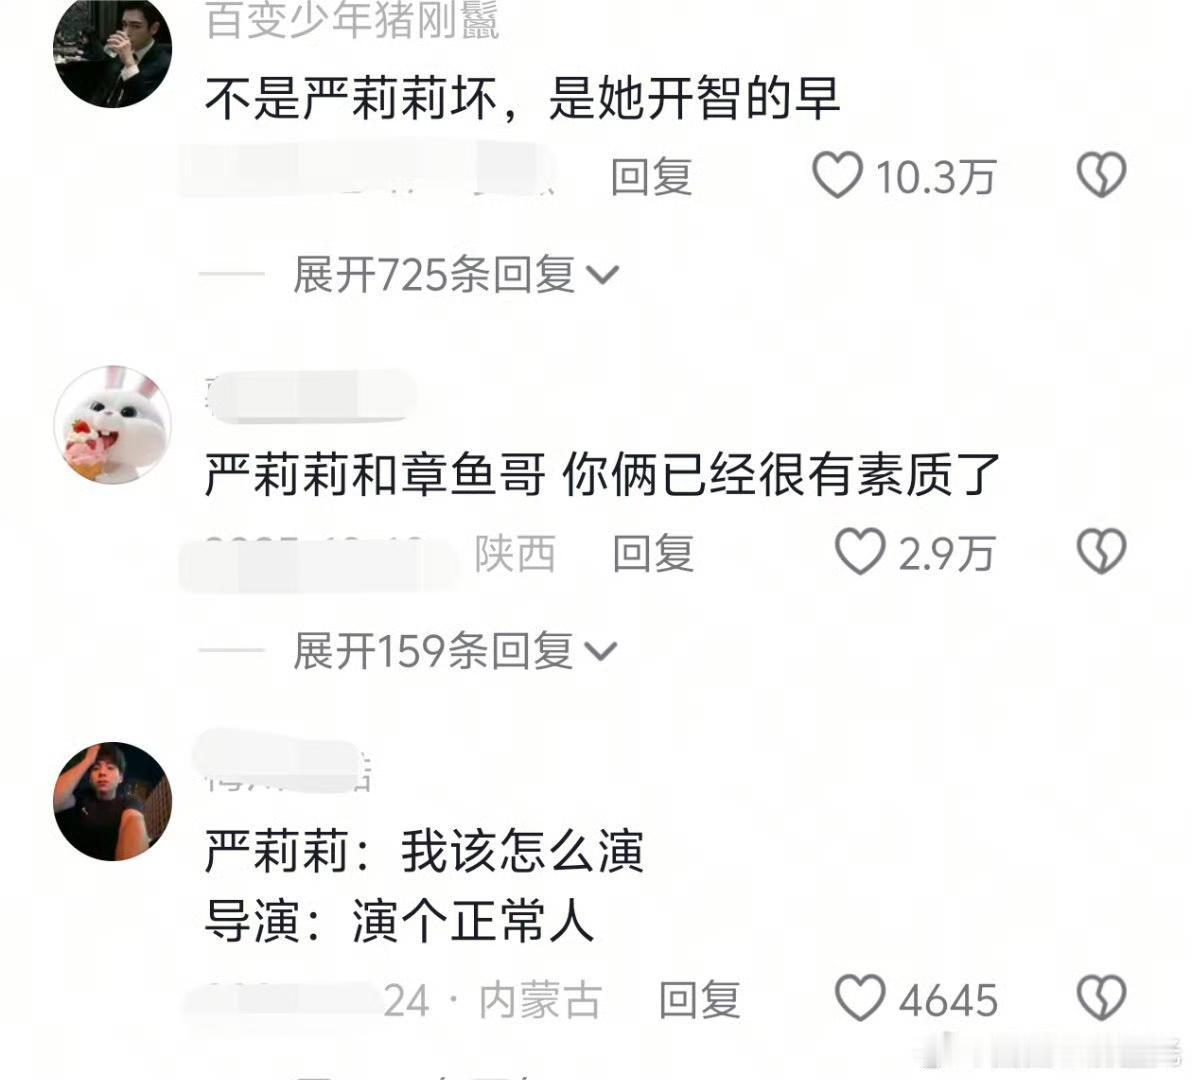Like the comment with 4645 likes
Image resolution: width=1192 pixels, height=1080 pixels.
coord(860,998)
